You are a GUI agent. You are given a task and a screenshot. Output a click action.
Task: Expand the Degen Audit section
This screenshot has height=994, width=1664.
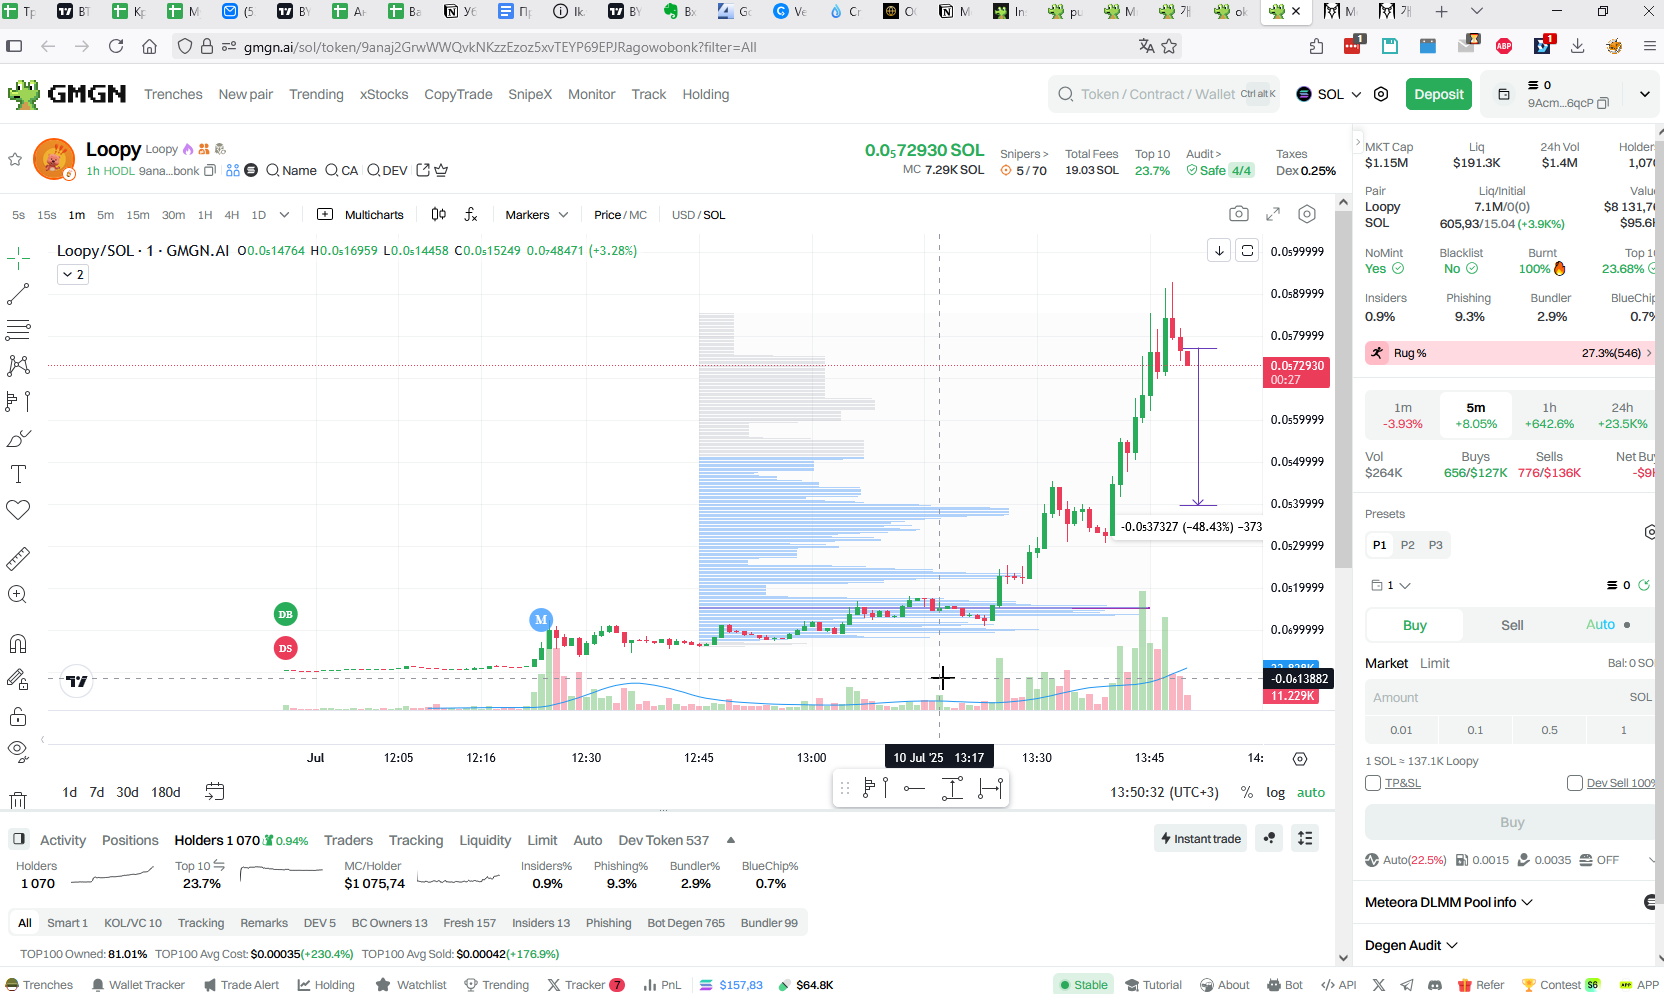(1411, 945)
